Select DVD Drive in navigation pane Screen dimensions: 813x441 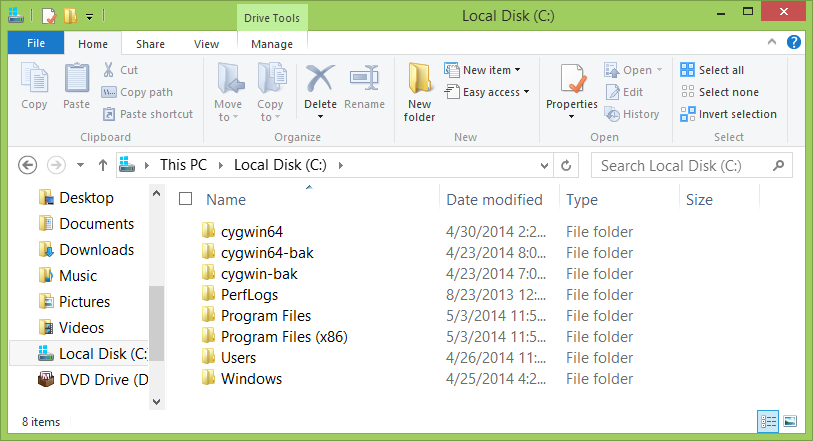[x=93, y=380]
